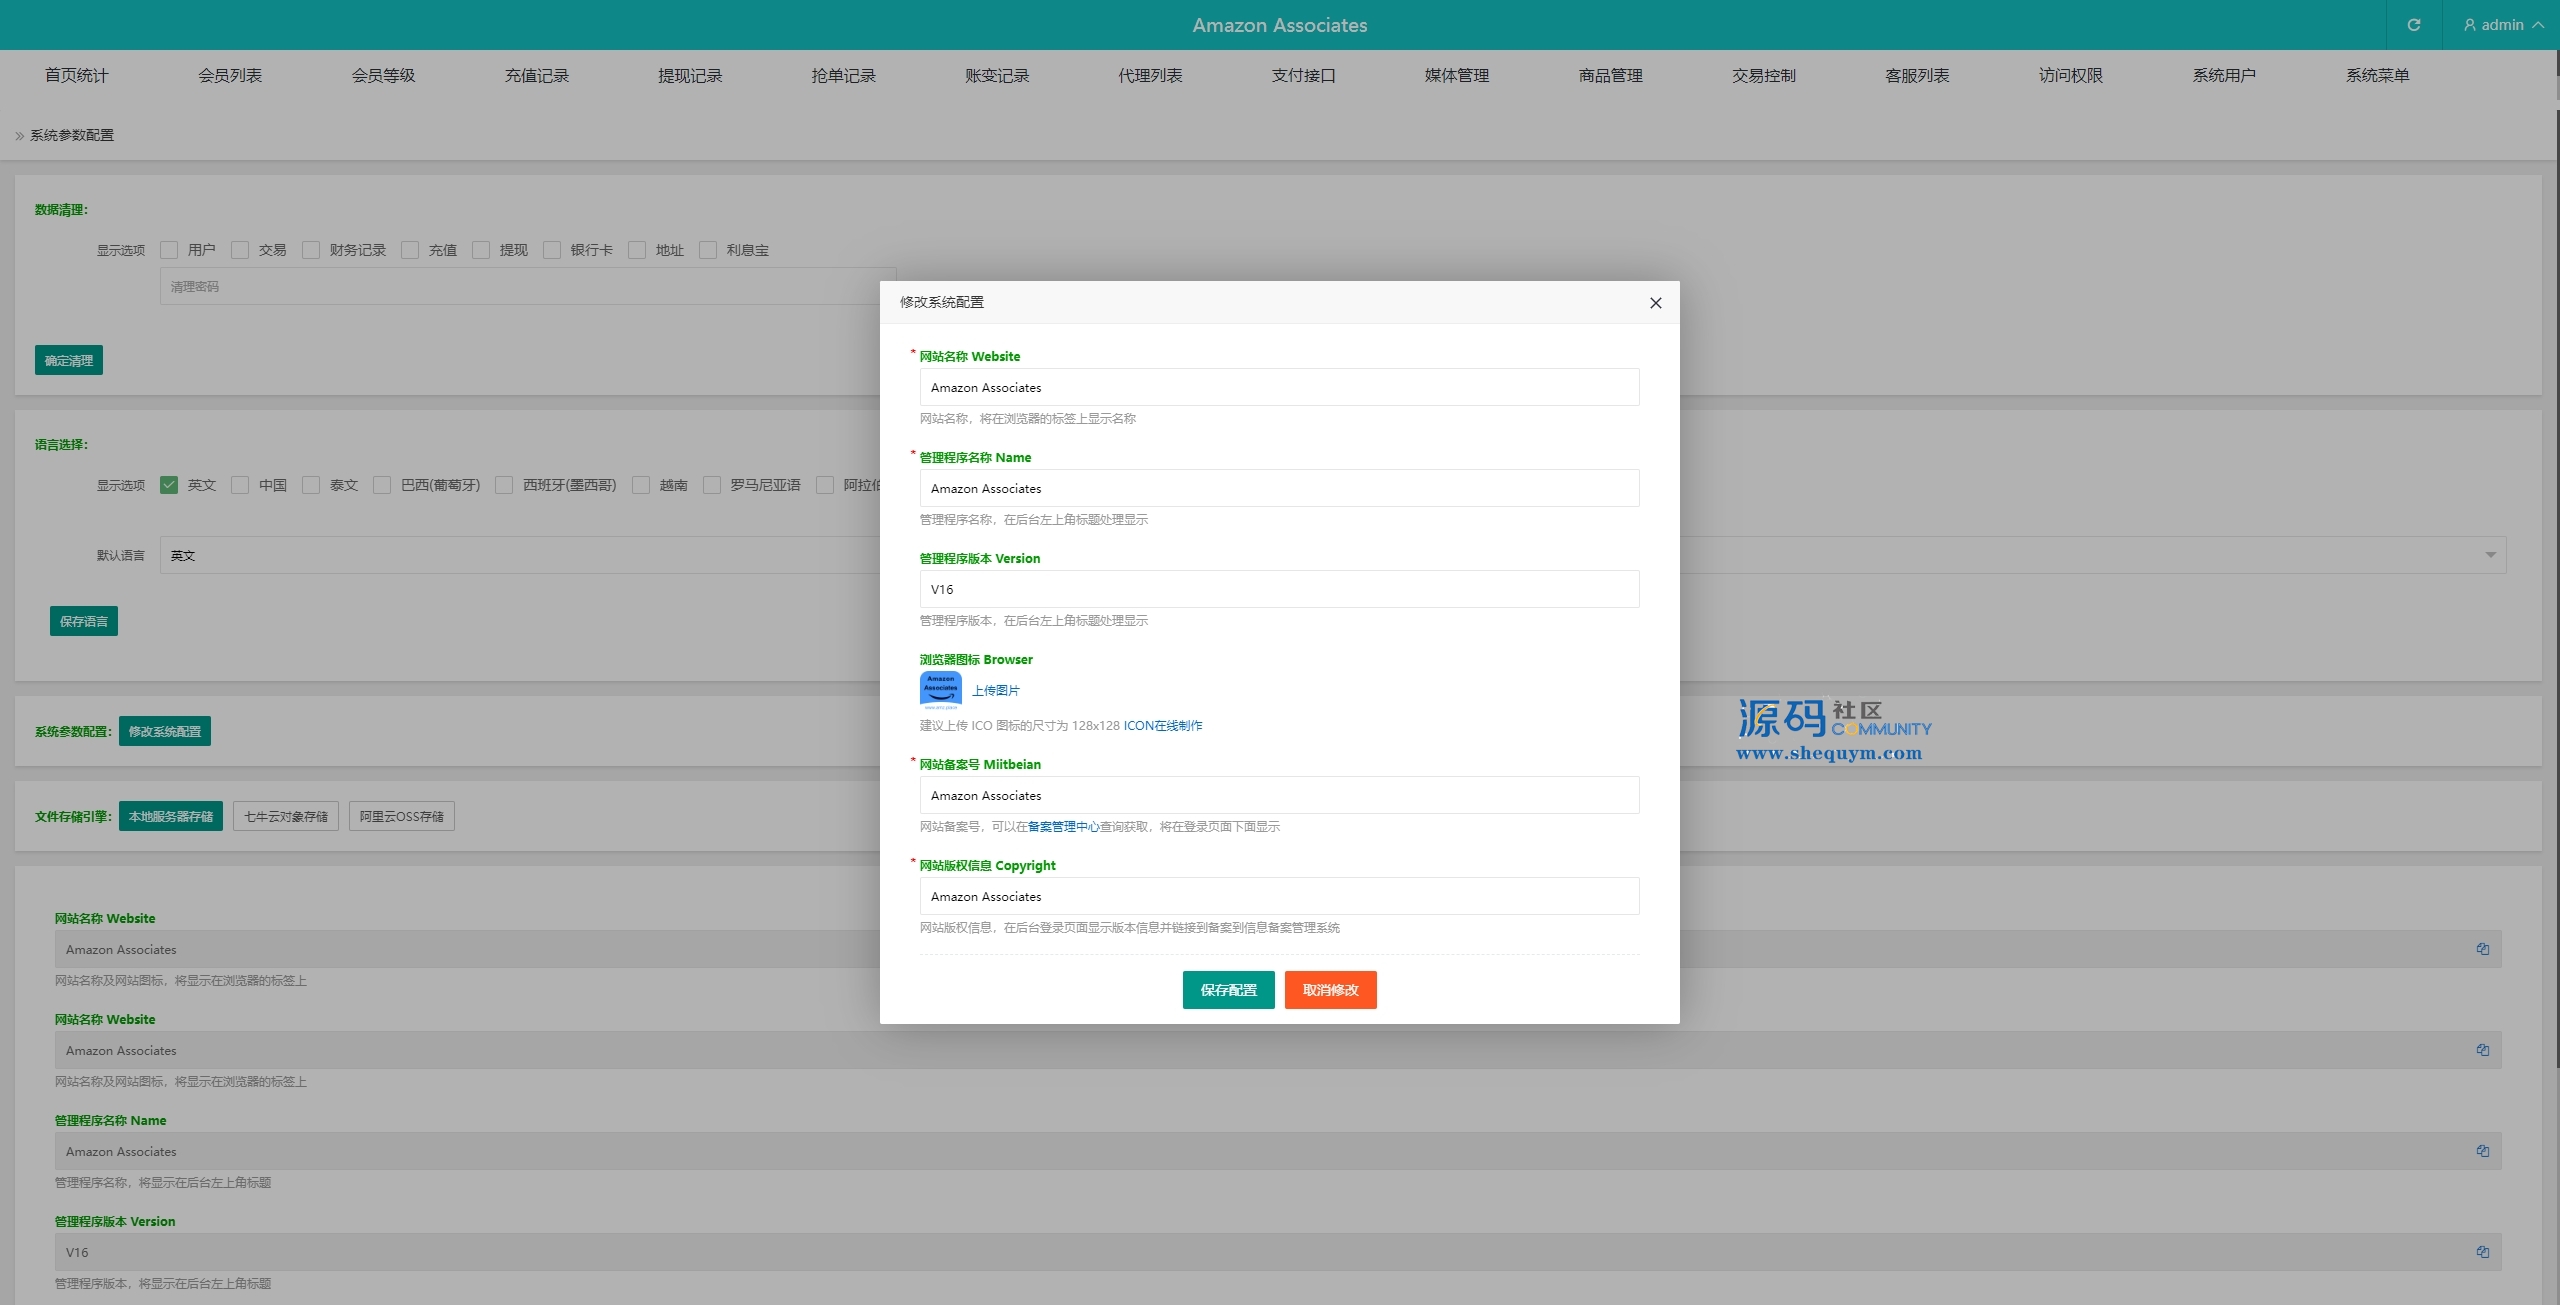Open 交易控制 menu
2560x1305 pixels.
click(1764, 76)
